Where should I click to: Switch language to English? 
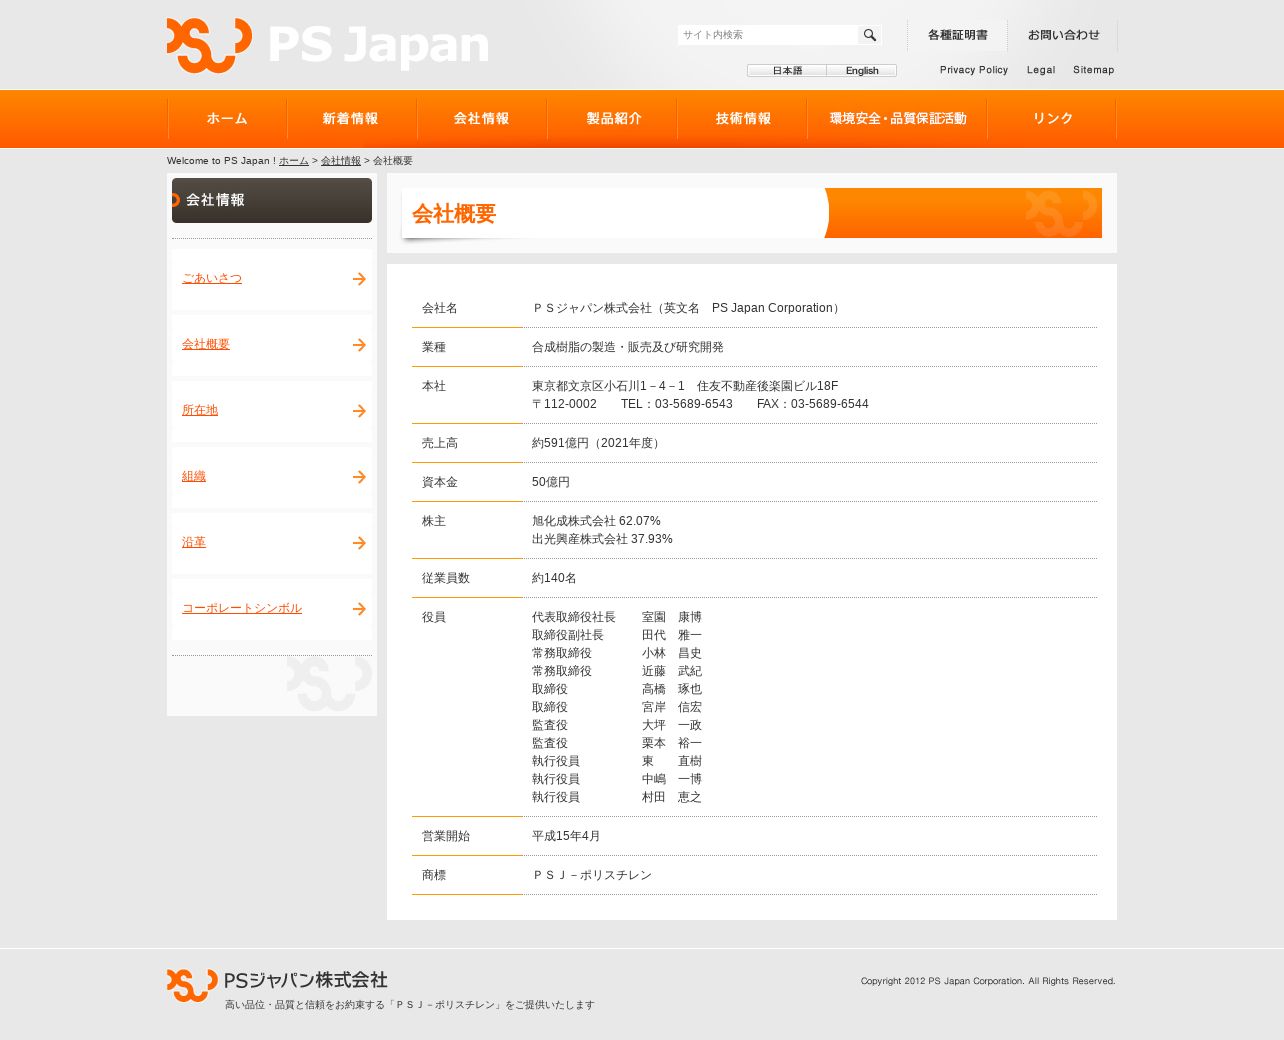click(862, 70)
